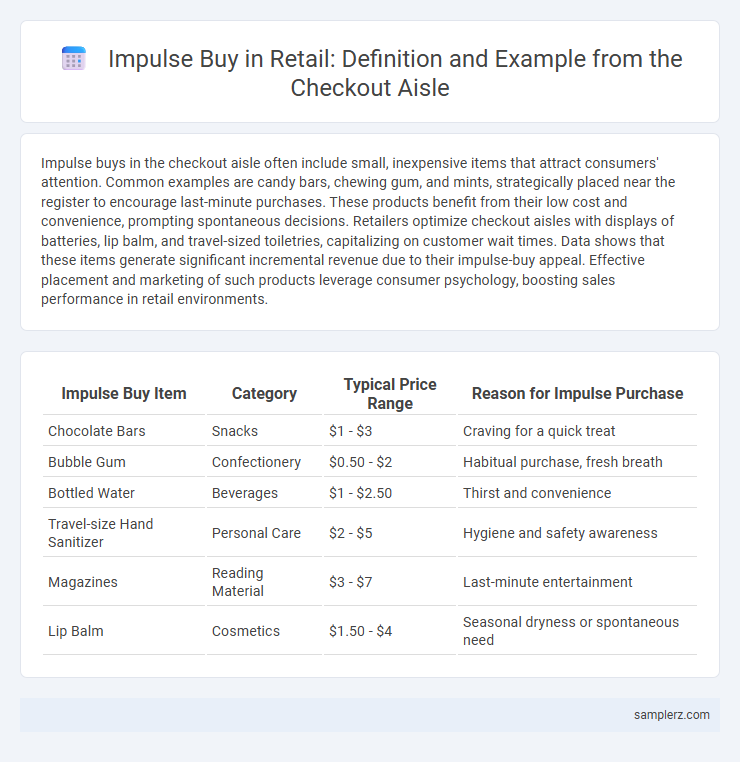
Task: Click the 'Snacks' category cell
Action: point(264,431)
